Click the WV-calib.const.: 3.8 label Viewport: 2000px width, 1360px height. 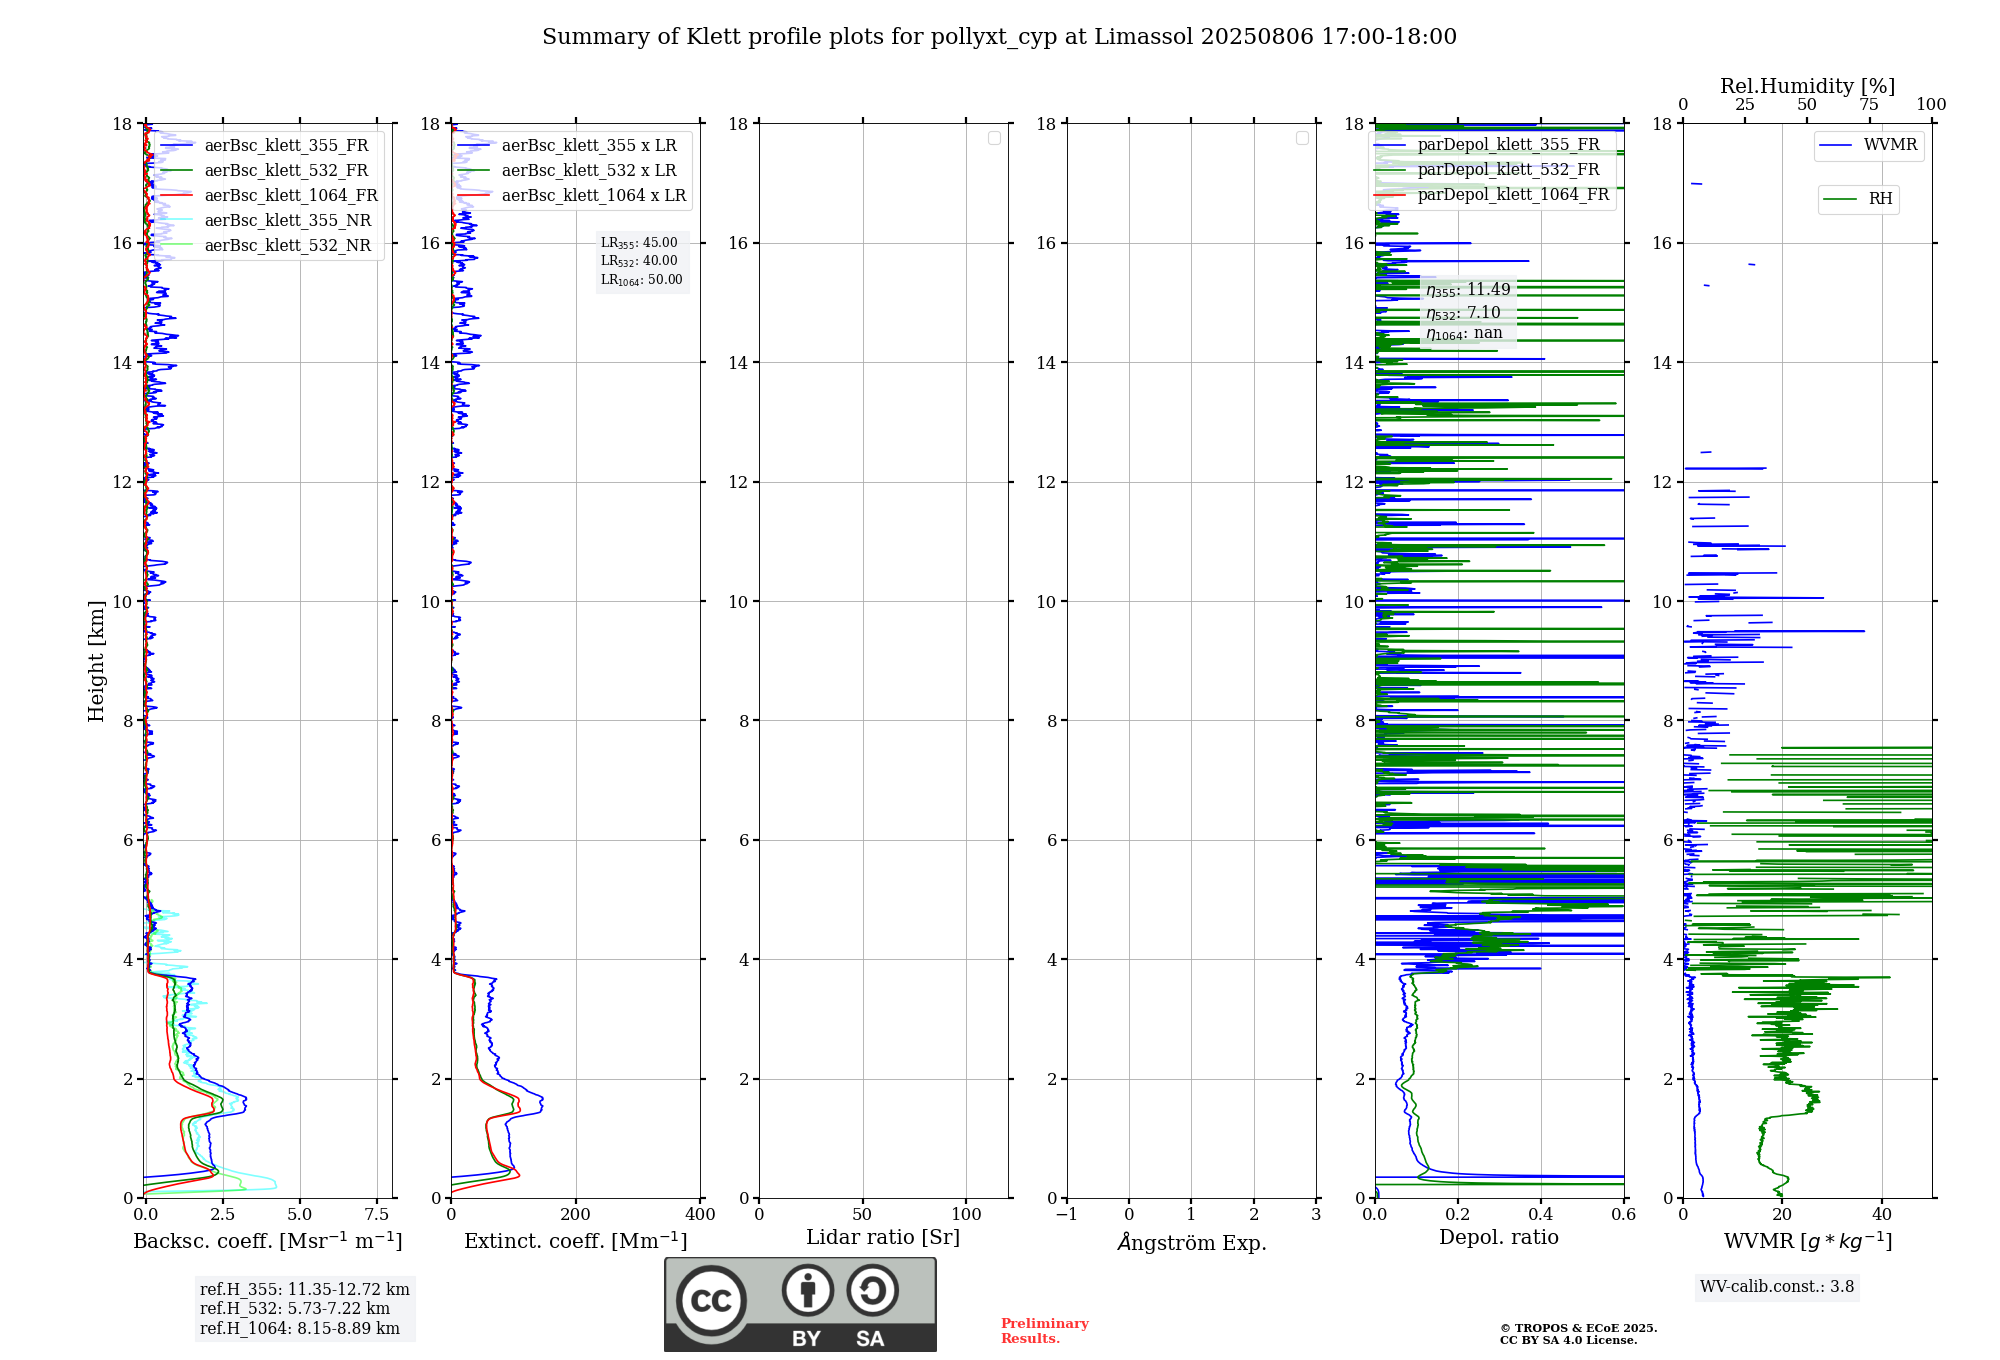[x=1777, y=1287]
